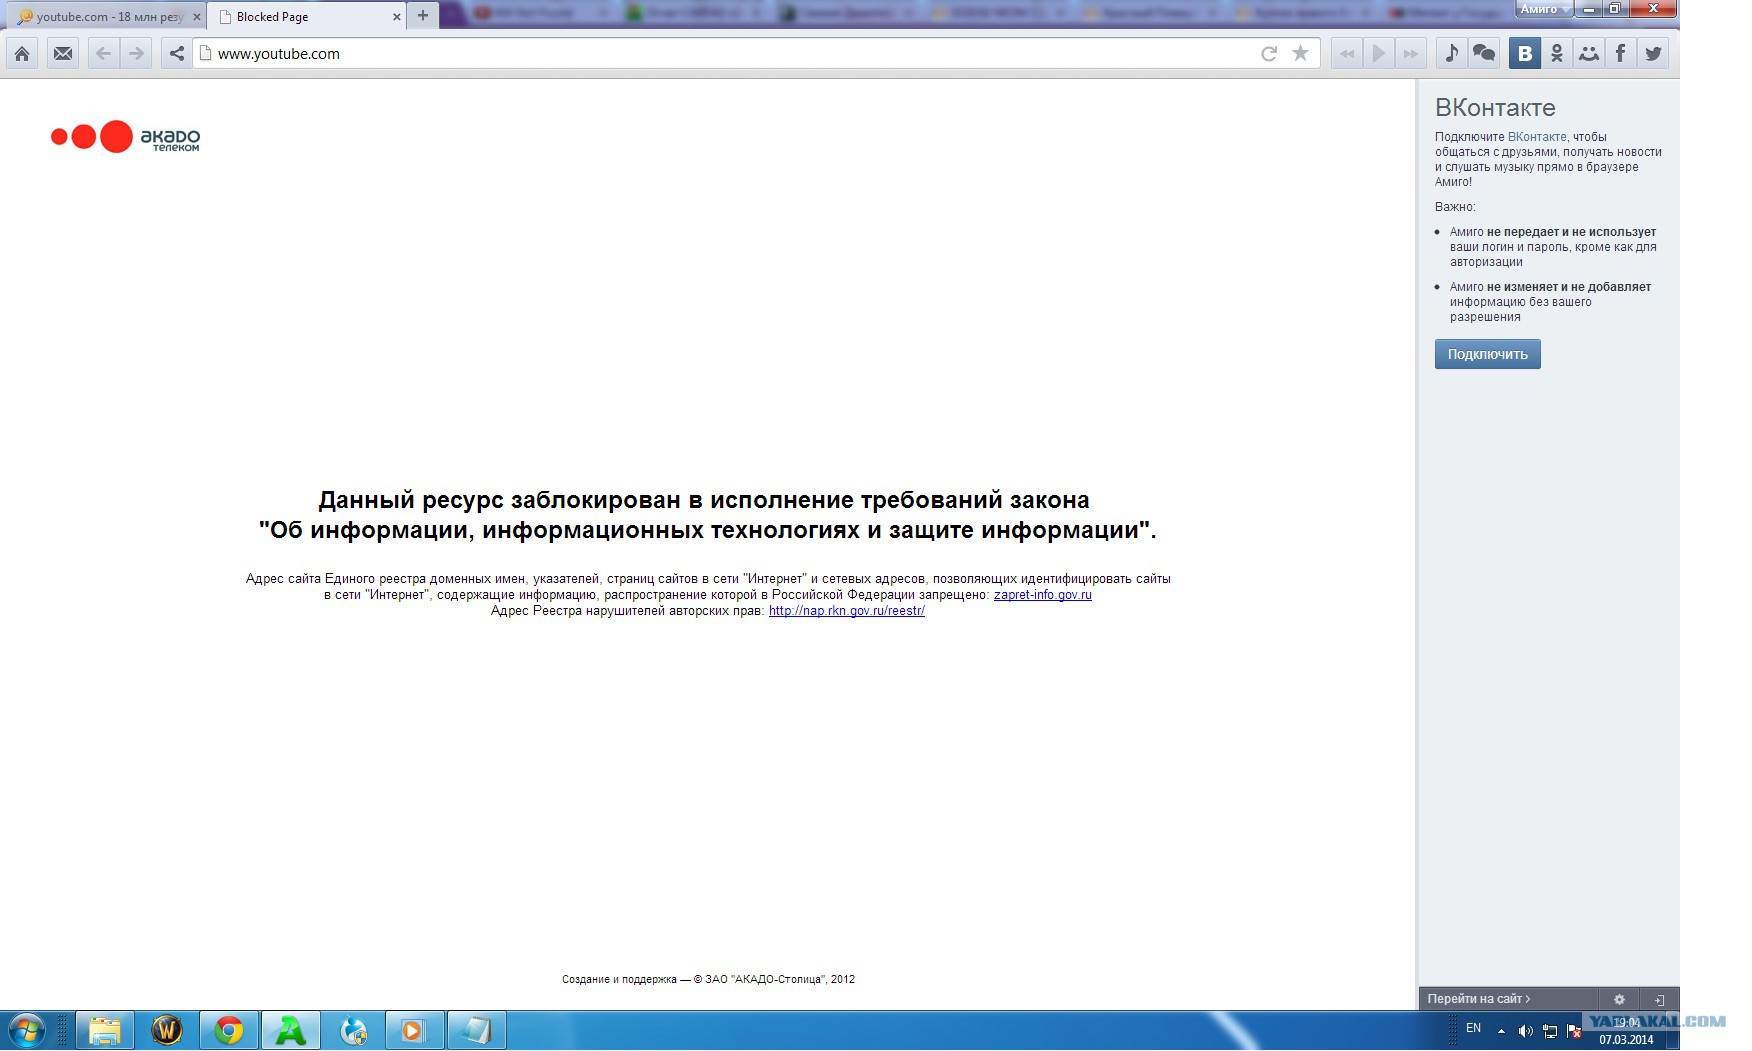This screenshot has width=1752, height=1051.
Task: Close the youtube.com search results tab
Action: (x=196, y=17)
